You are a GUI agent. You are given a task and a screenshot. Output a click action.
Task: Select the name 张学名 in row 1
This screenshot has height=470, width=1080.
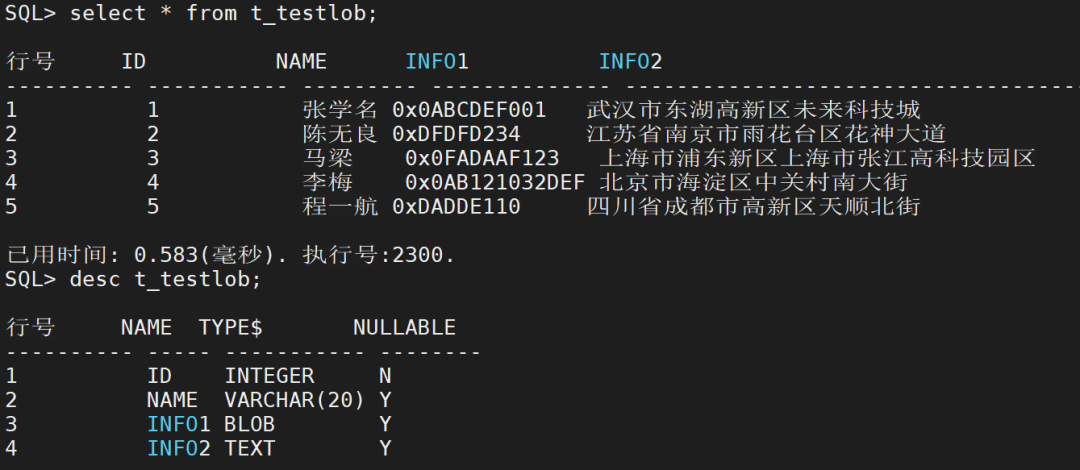340,109
